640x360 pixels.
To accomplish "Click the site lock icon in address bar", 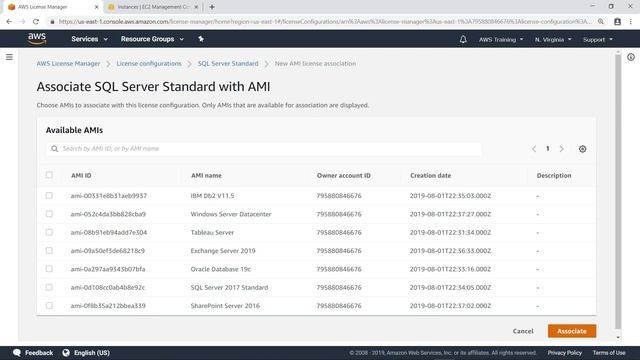I will coord(52,22).
